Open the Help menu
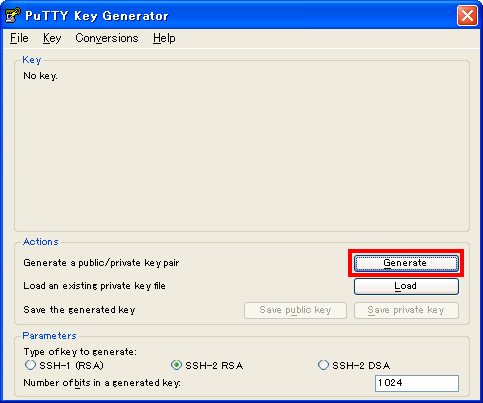The height and width of the screenshot is (403, 483). pyautogui.click(x=164, y=38)
